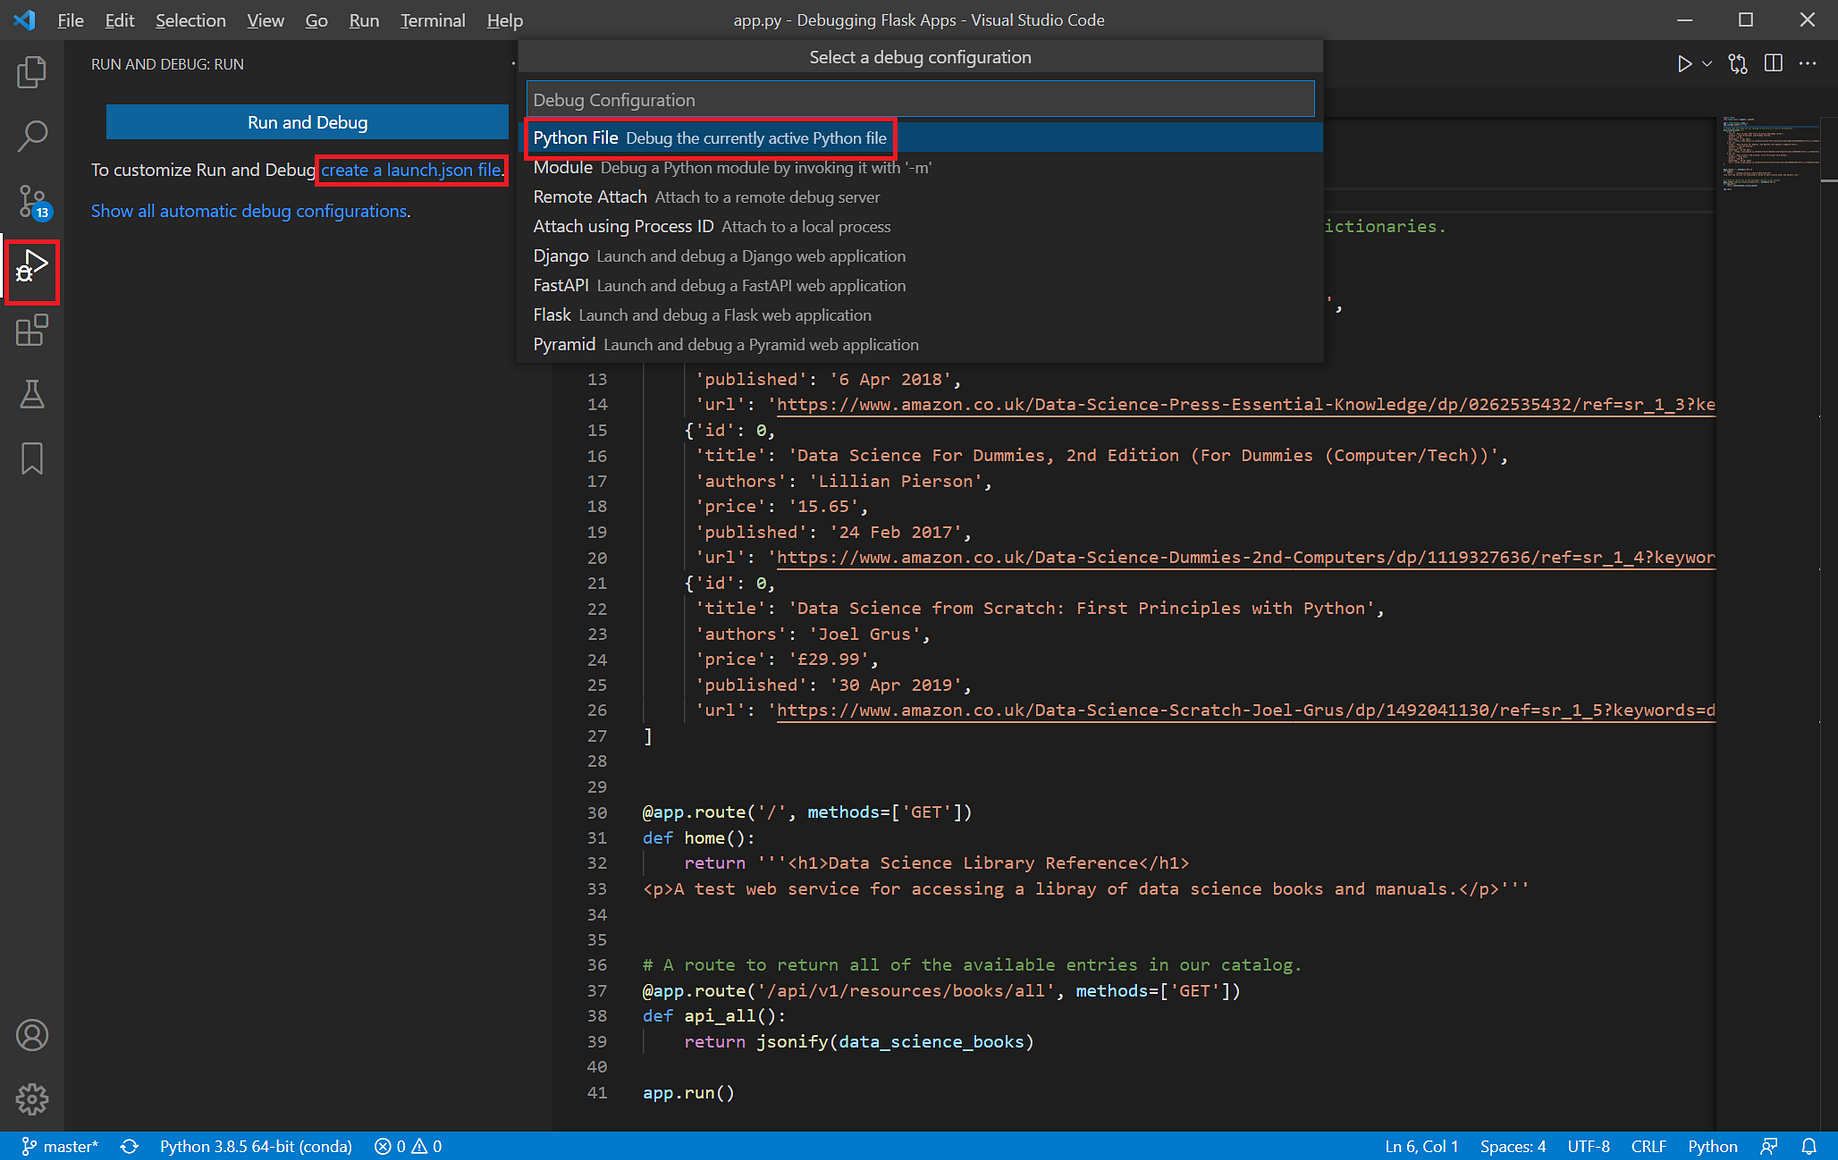
Task: Click Python 3.8.5 64-bit (conda) interpreter
Action: (x=256, y=1146)
